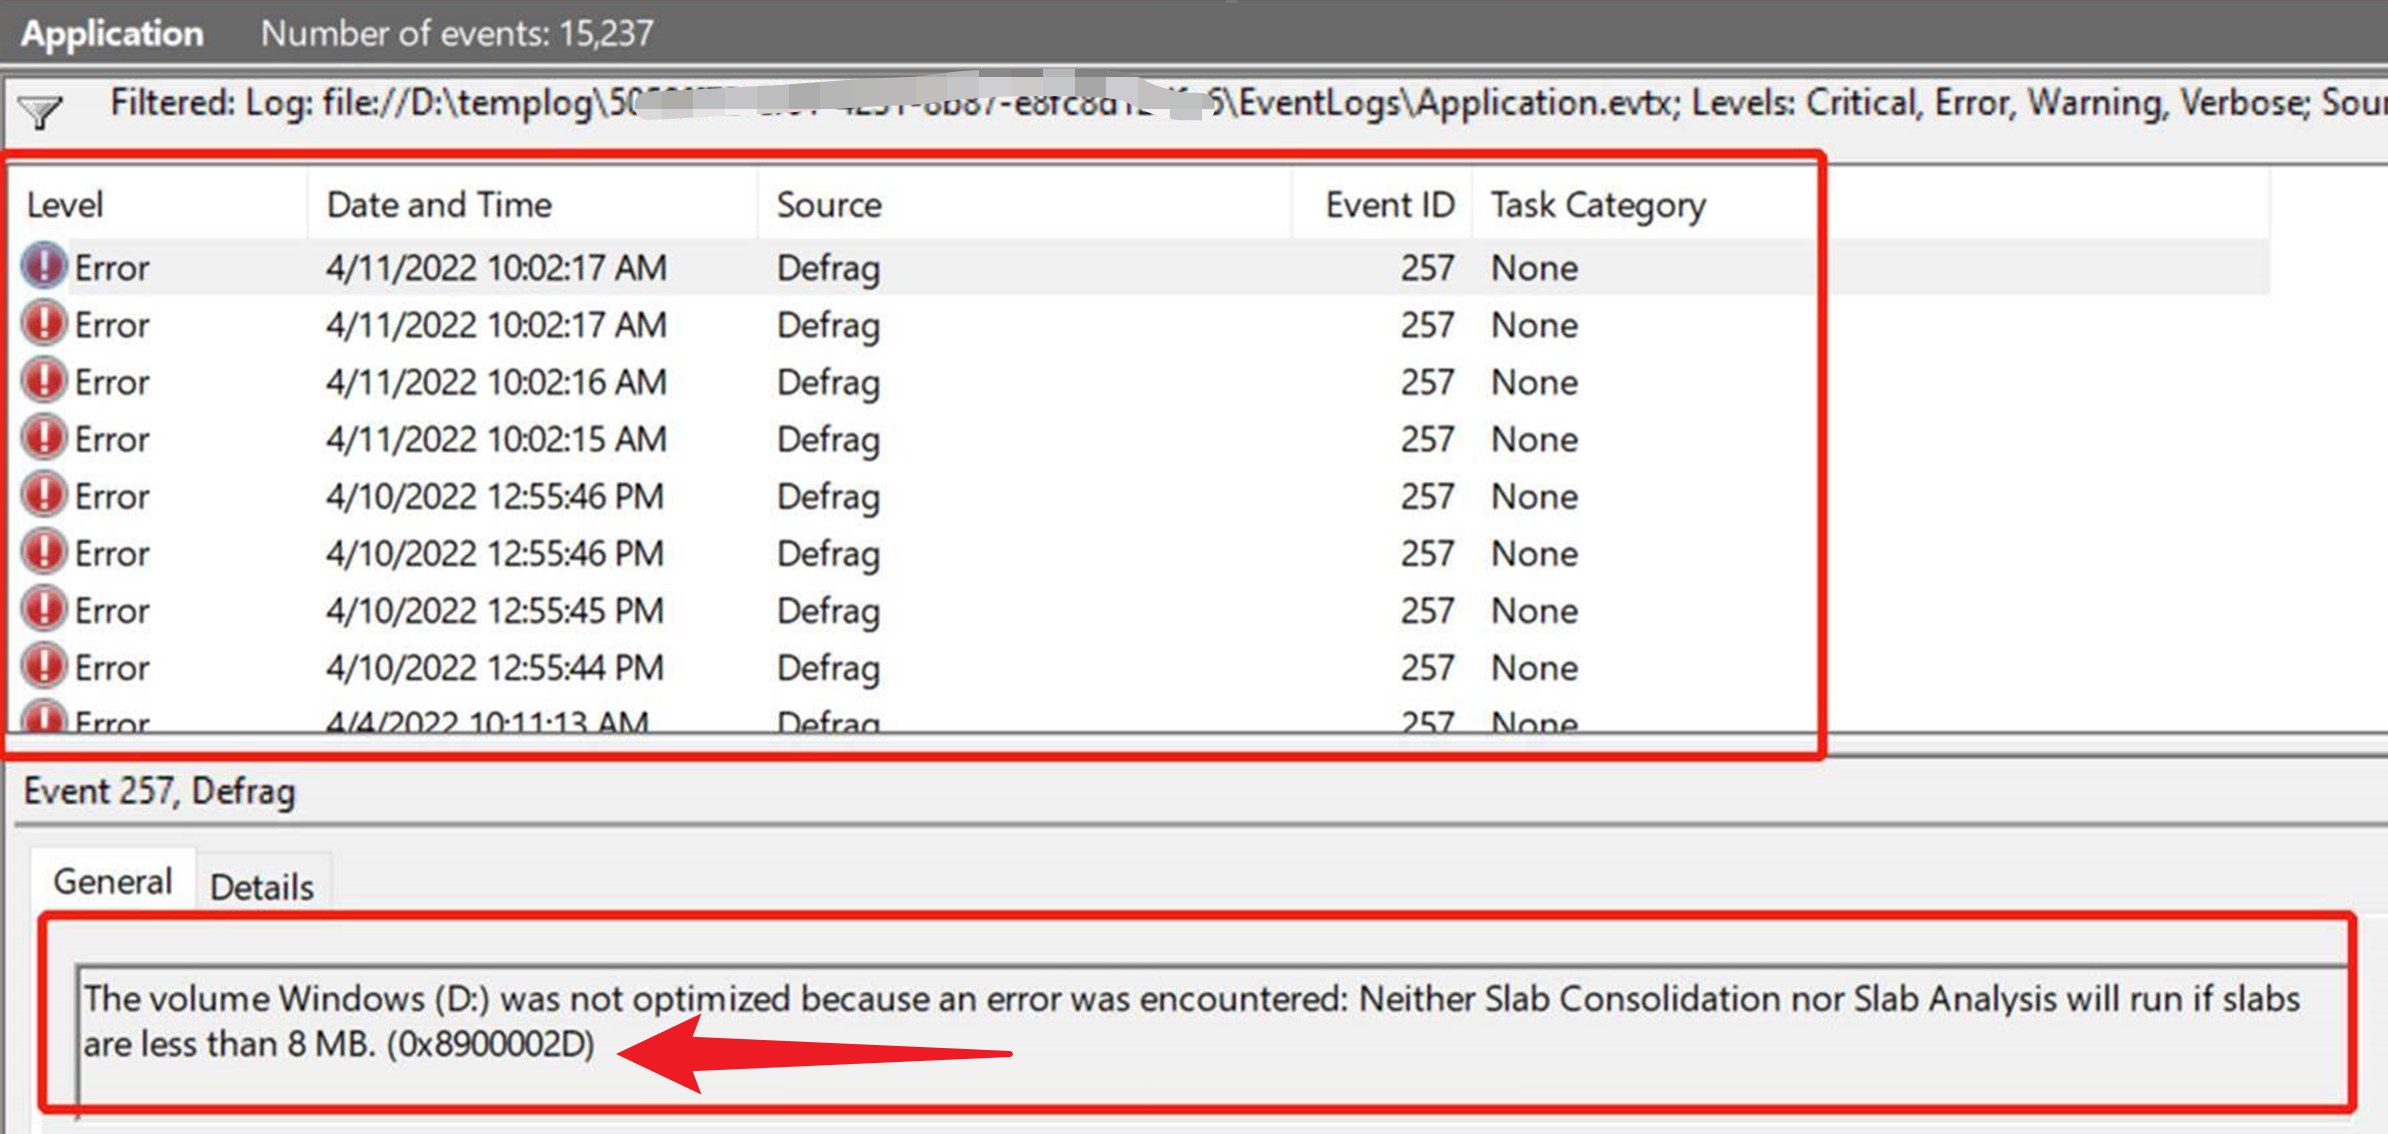
Task: Click the Task Category column header
Action: pos(1597,205)
